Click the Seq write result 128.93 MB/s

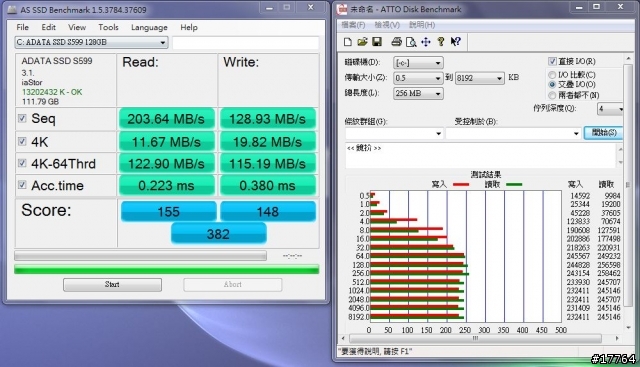pos(267,119)
